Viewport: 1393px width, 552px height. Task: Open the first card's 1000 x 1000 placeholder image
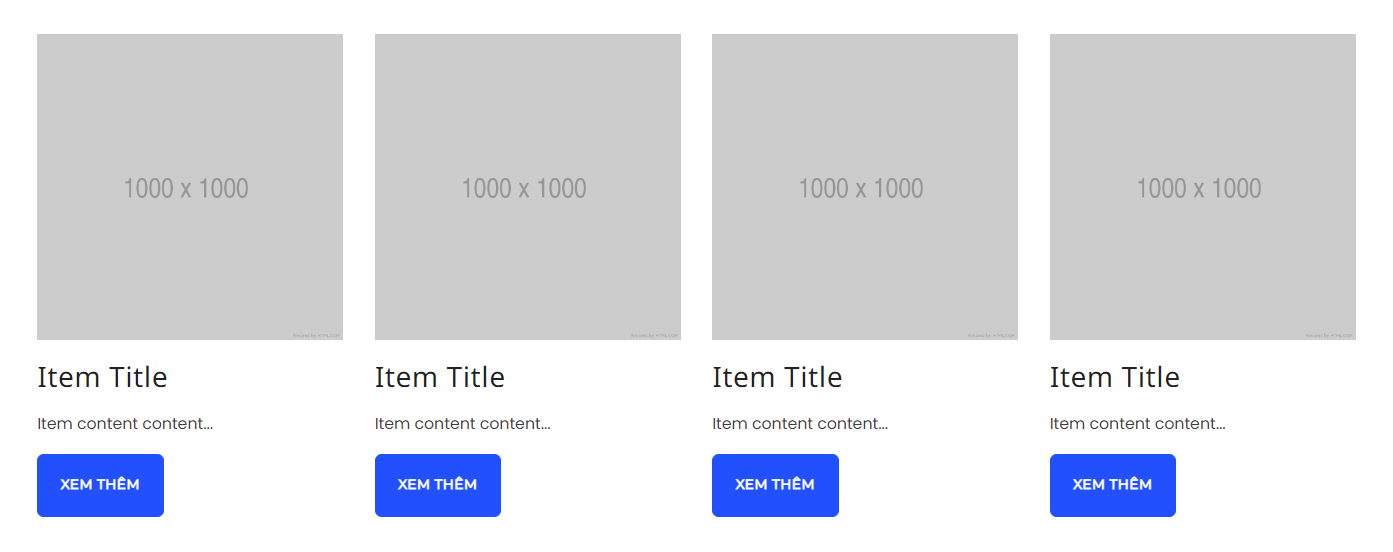(x=190, y=187)
